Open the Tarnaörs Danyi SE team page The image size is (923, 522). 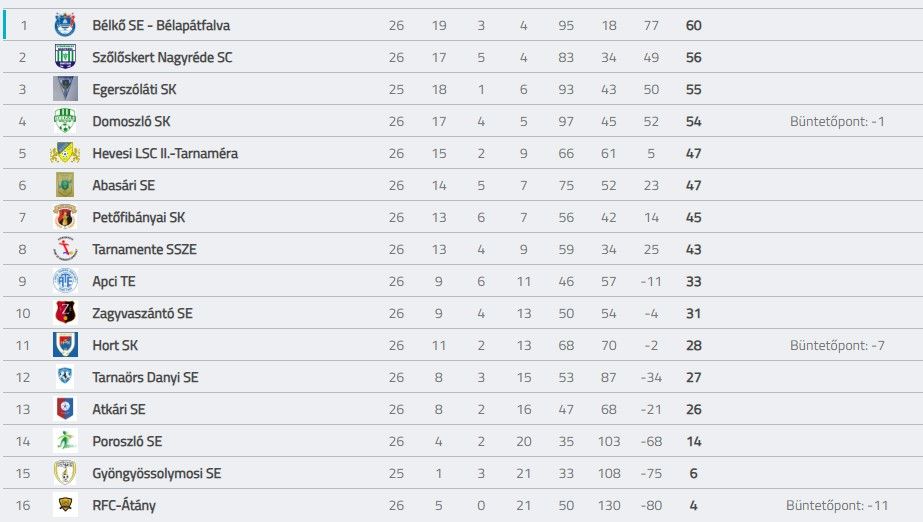pos(145,377)
